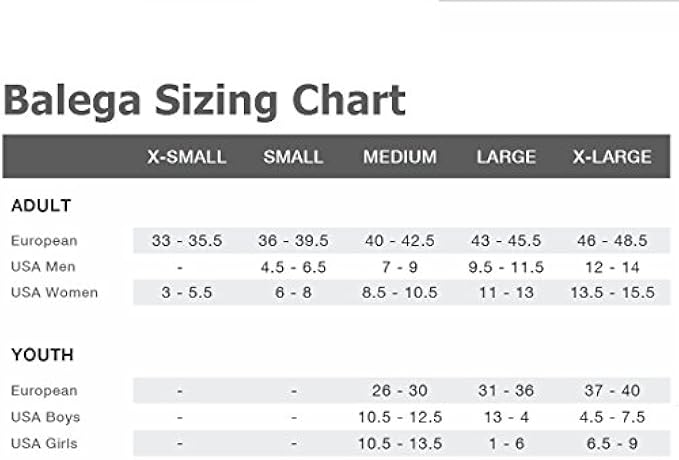Click the 4.5 - 6.5 USA Men cell

click(293, 267)
